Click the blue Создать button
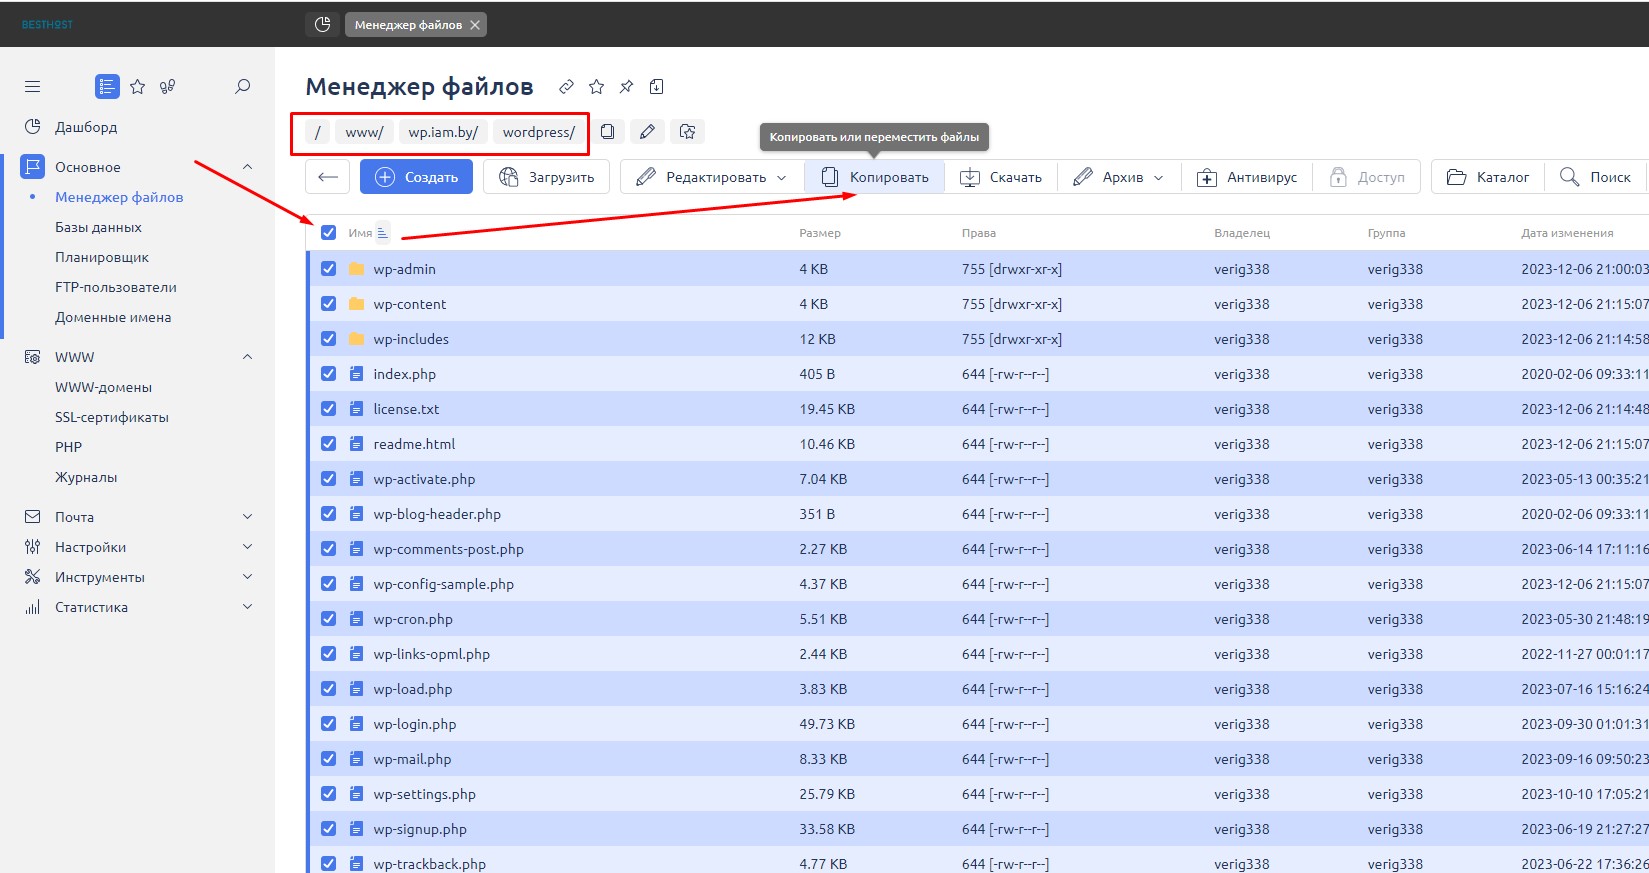 coord(416,177)
